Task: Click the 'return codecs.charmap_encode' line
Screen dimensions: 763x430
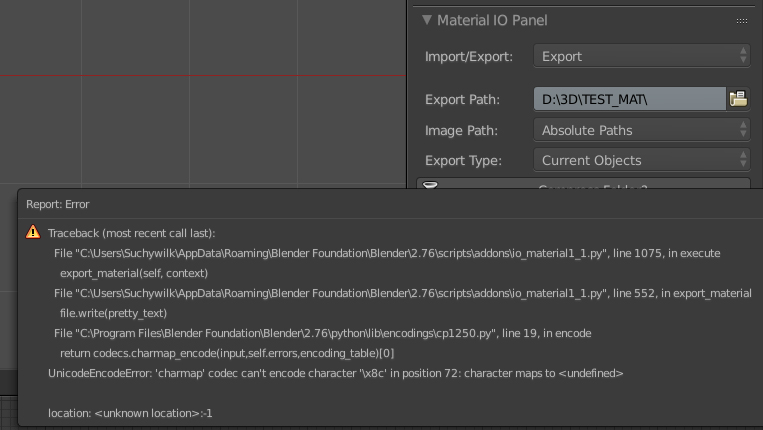Action: click(x=227, y=353)
